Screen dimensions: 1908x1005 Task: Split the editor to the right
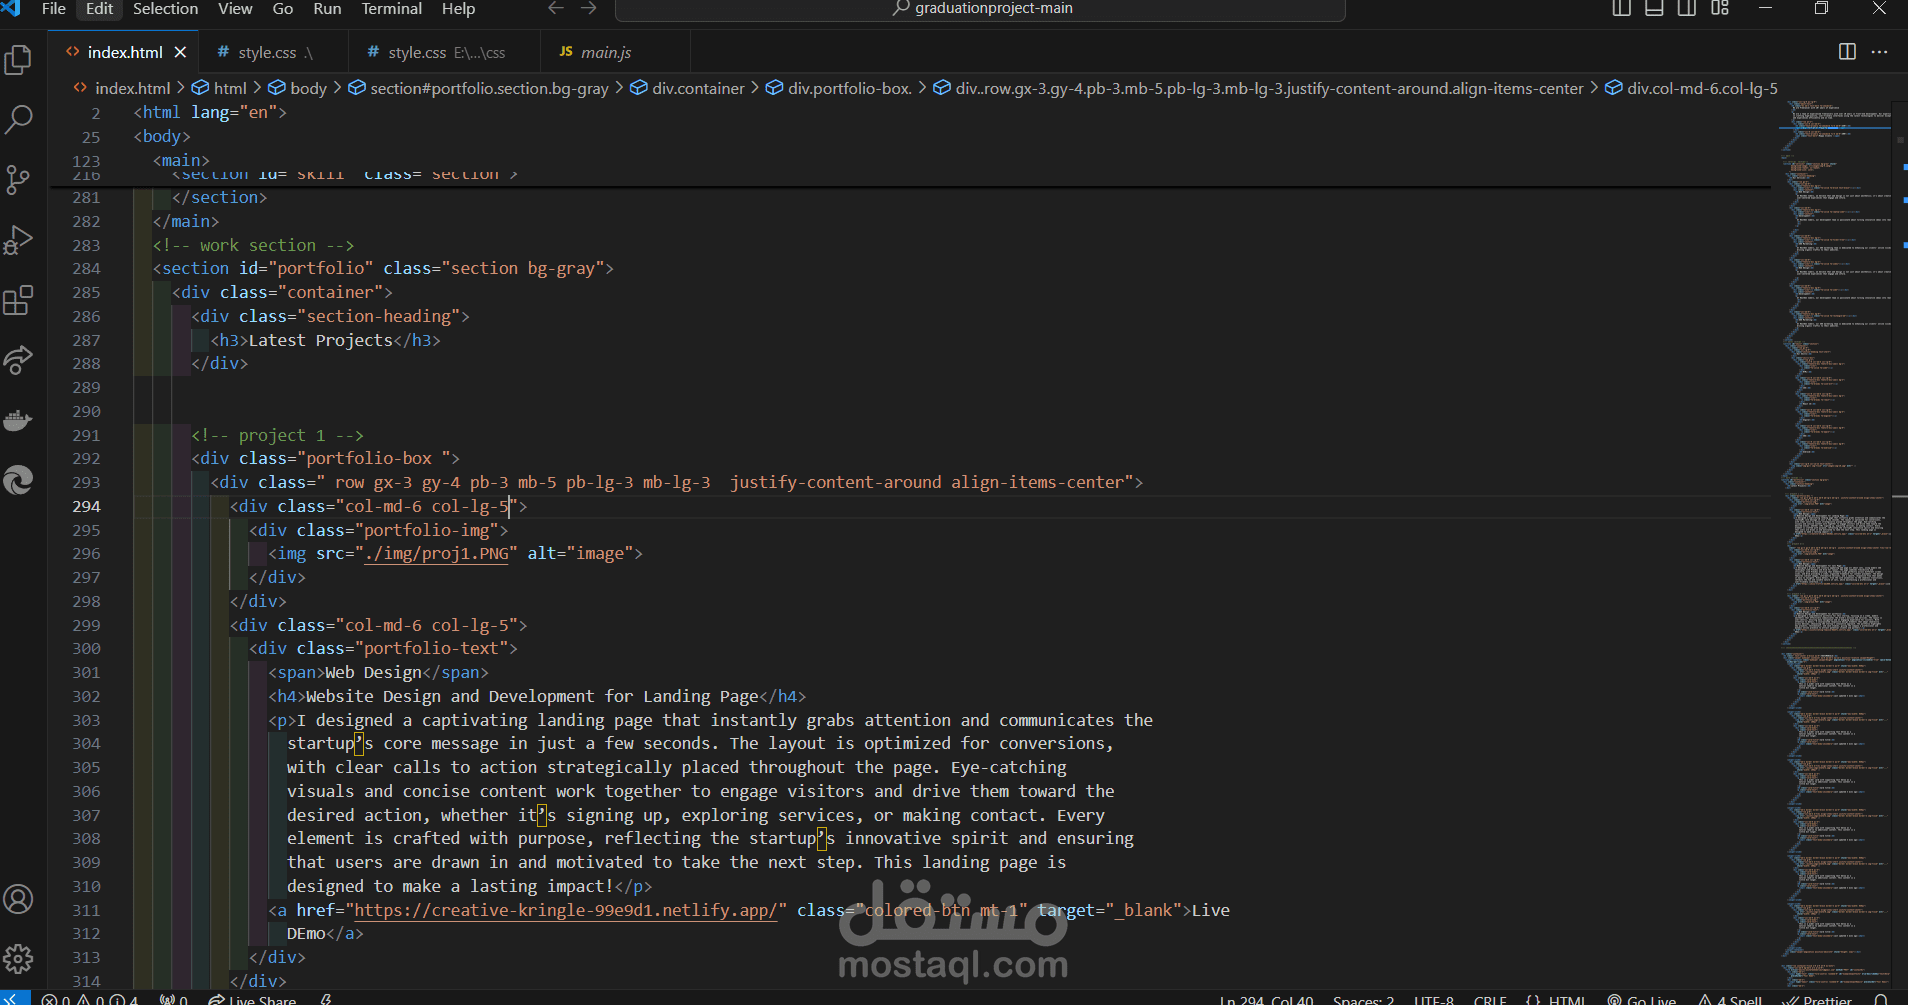pyautogui.click(x=1847, y=52)
